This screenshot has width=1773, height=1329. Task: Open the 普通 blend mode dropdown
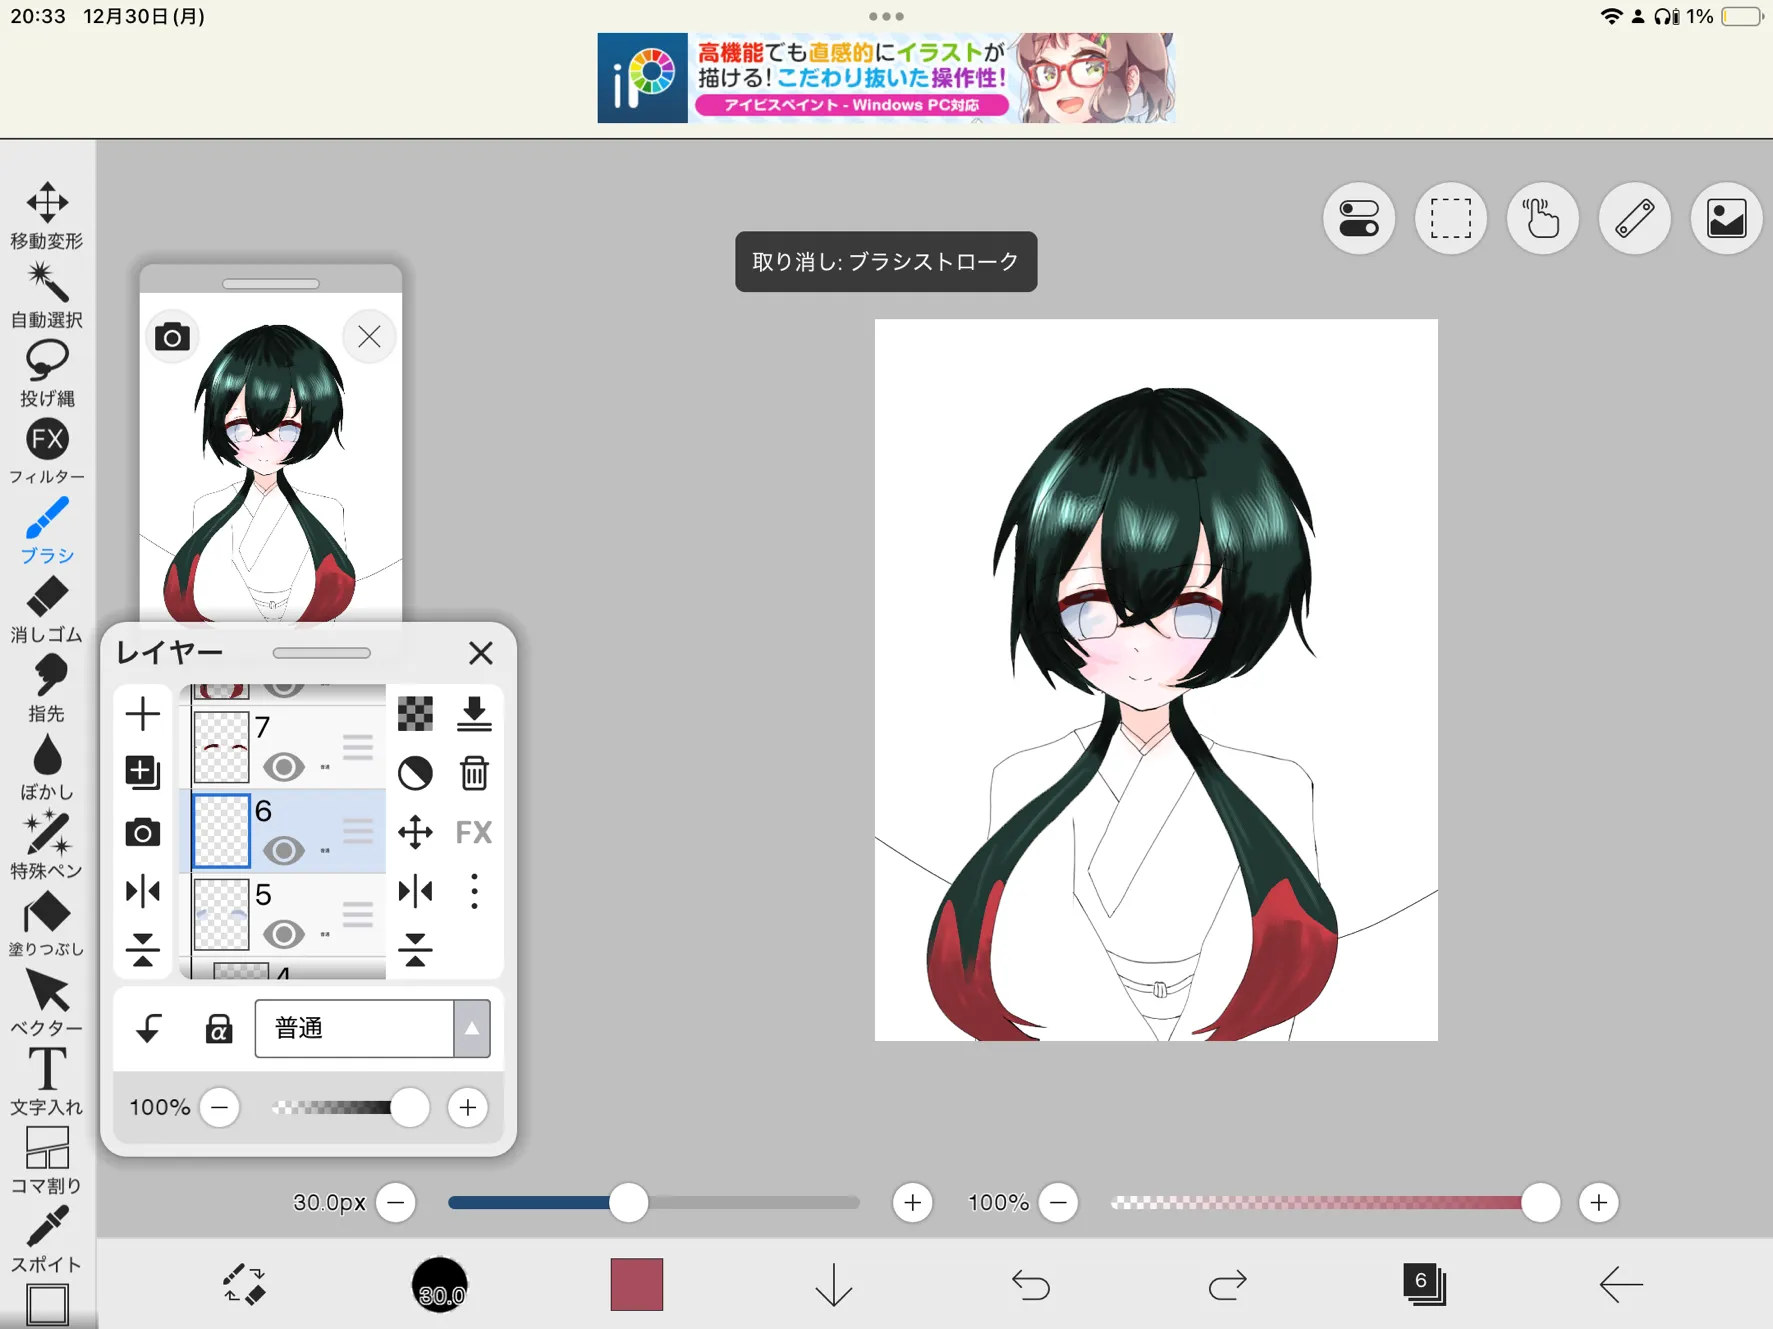click(x=372, y=1028)
